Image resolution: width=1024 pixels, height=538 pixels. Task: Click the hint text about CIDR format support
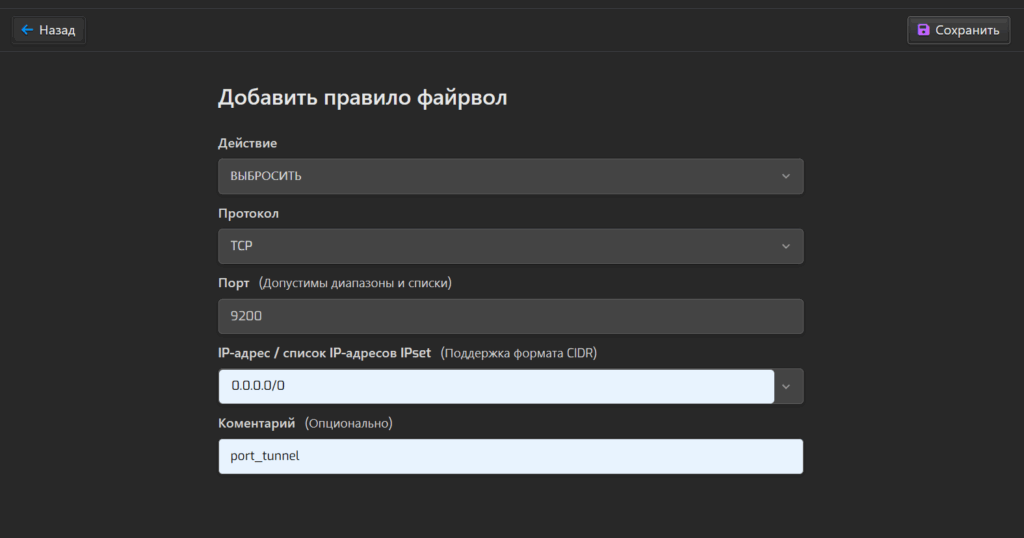click(519, 353)
